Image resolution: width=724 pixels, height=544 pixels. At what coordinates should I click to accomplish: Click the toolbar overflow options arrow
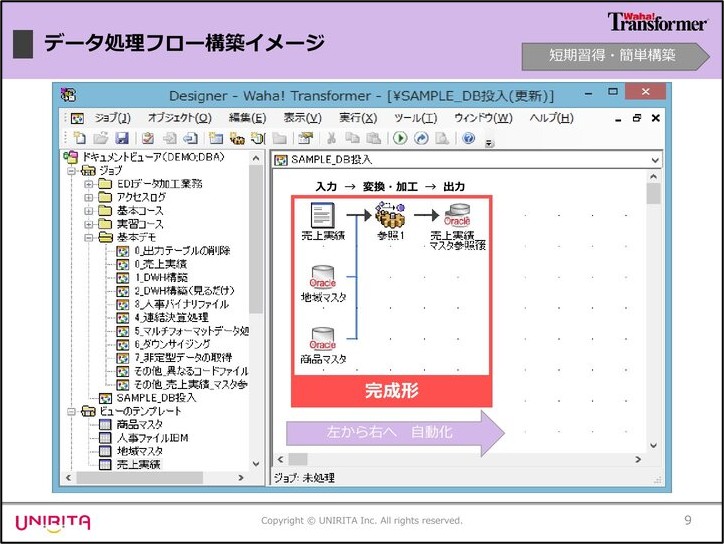click(489, 143)
